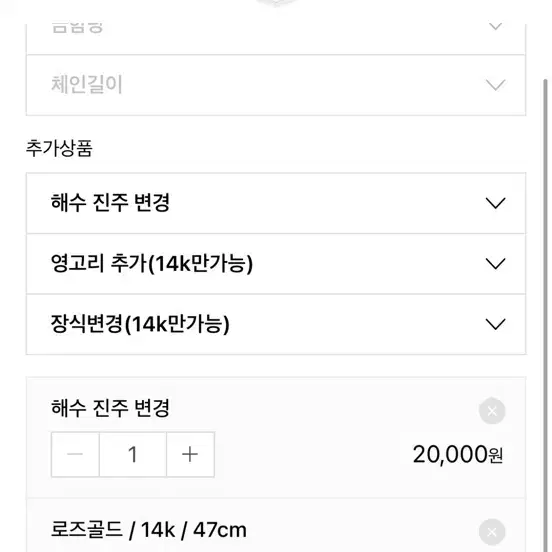Select the 로즈골드 / 14k / 47cm item label
The image size is (552, 552).
point(149,530)
